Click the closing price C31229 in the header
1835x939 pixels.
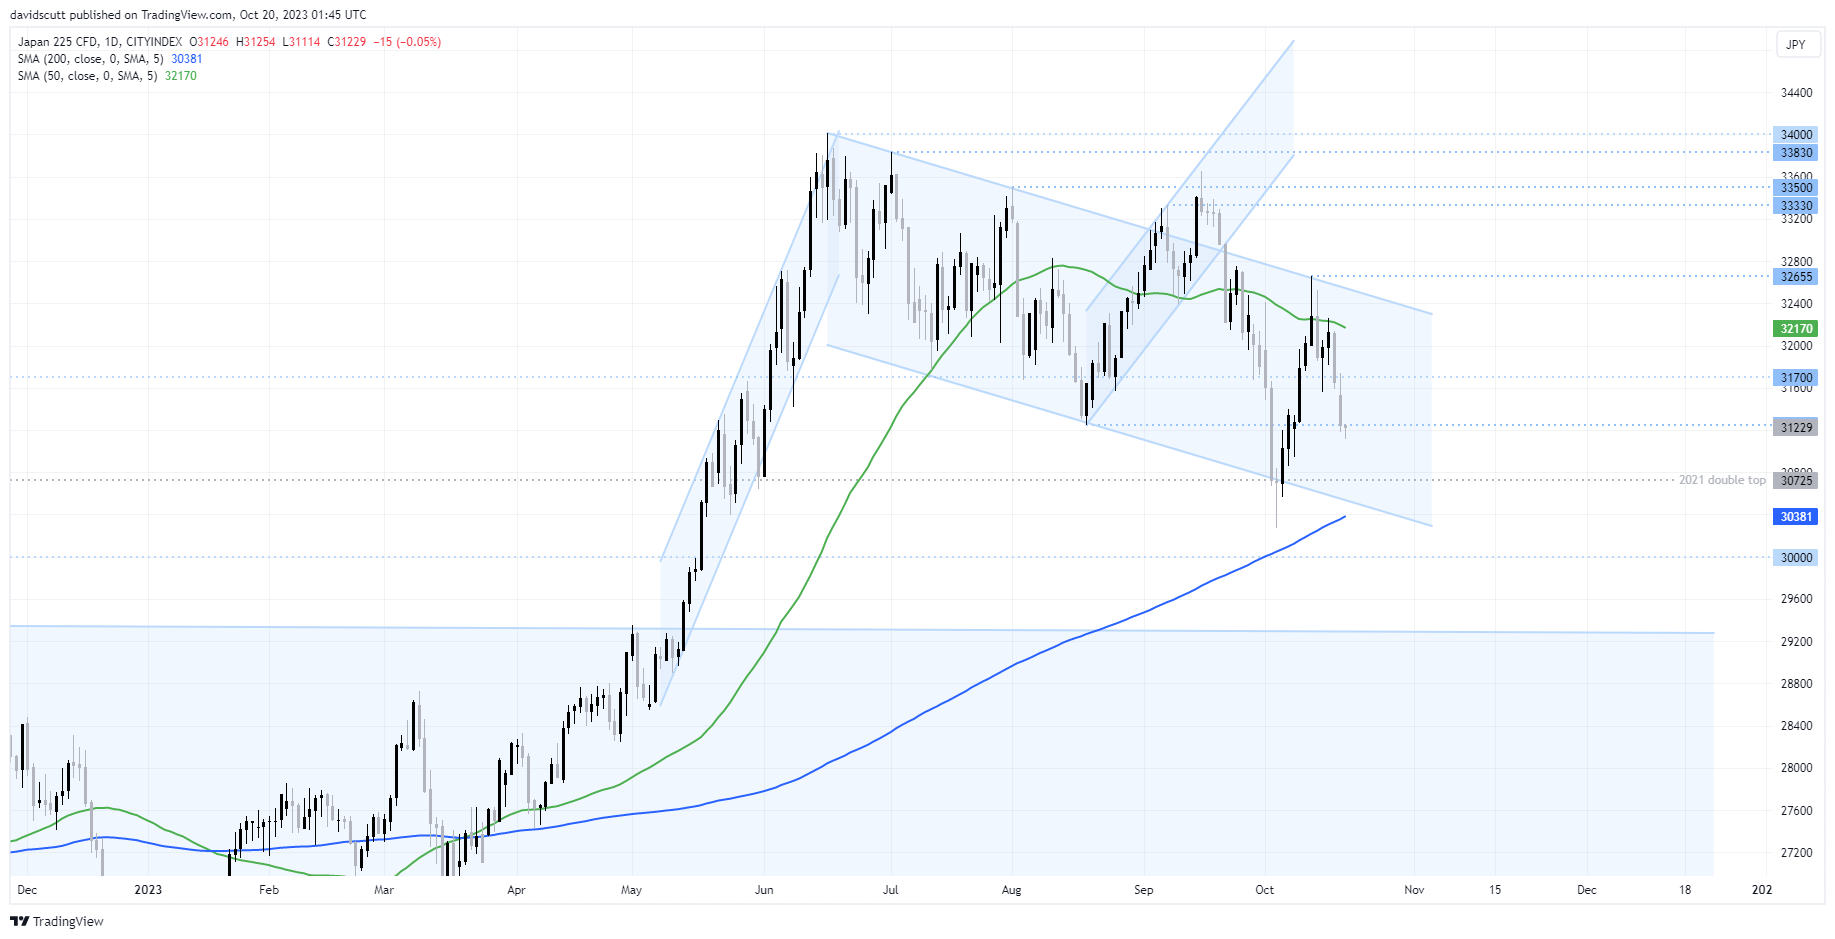click(x=347, y=42)
